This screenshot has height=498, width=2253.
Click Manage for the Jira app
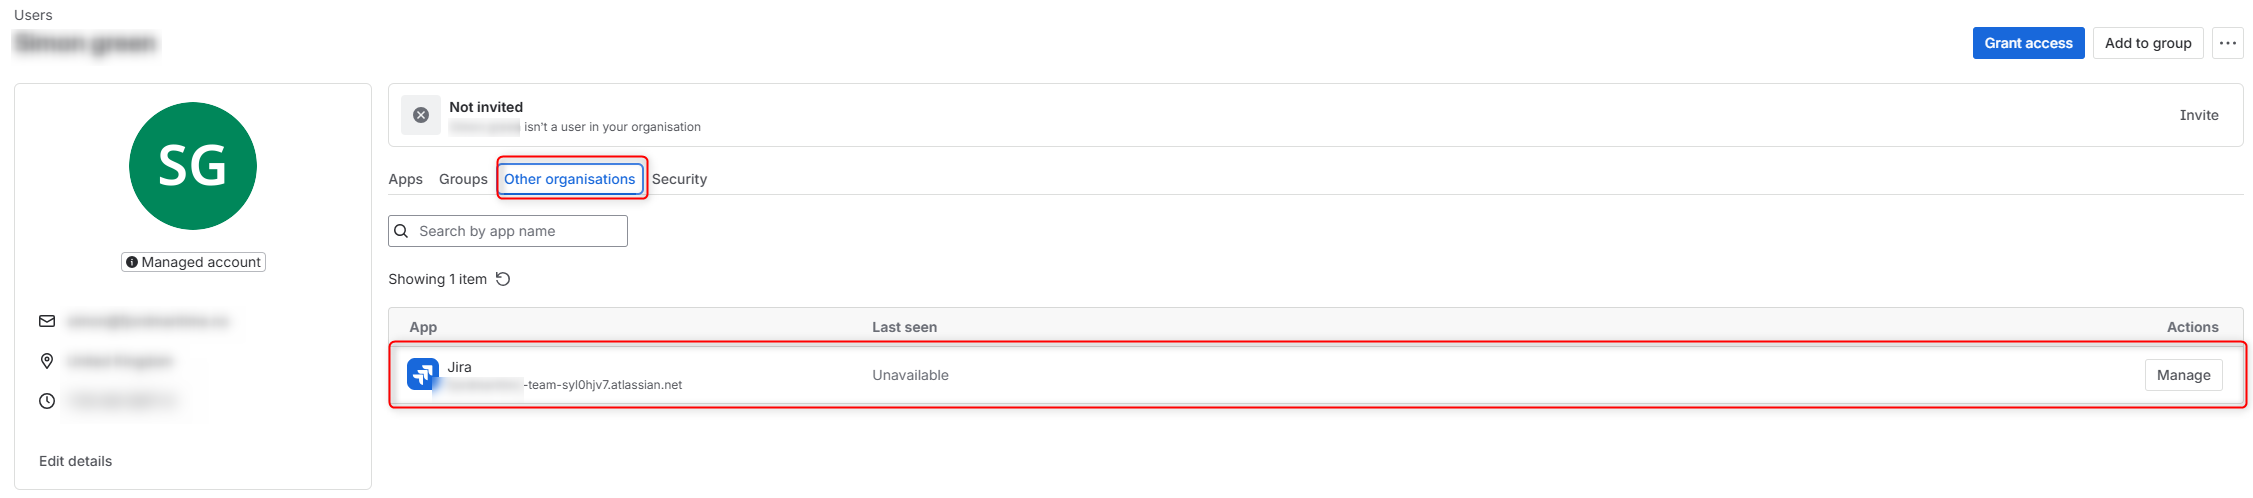pos(2184,375)
